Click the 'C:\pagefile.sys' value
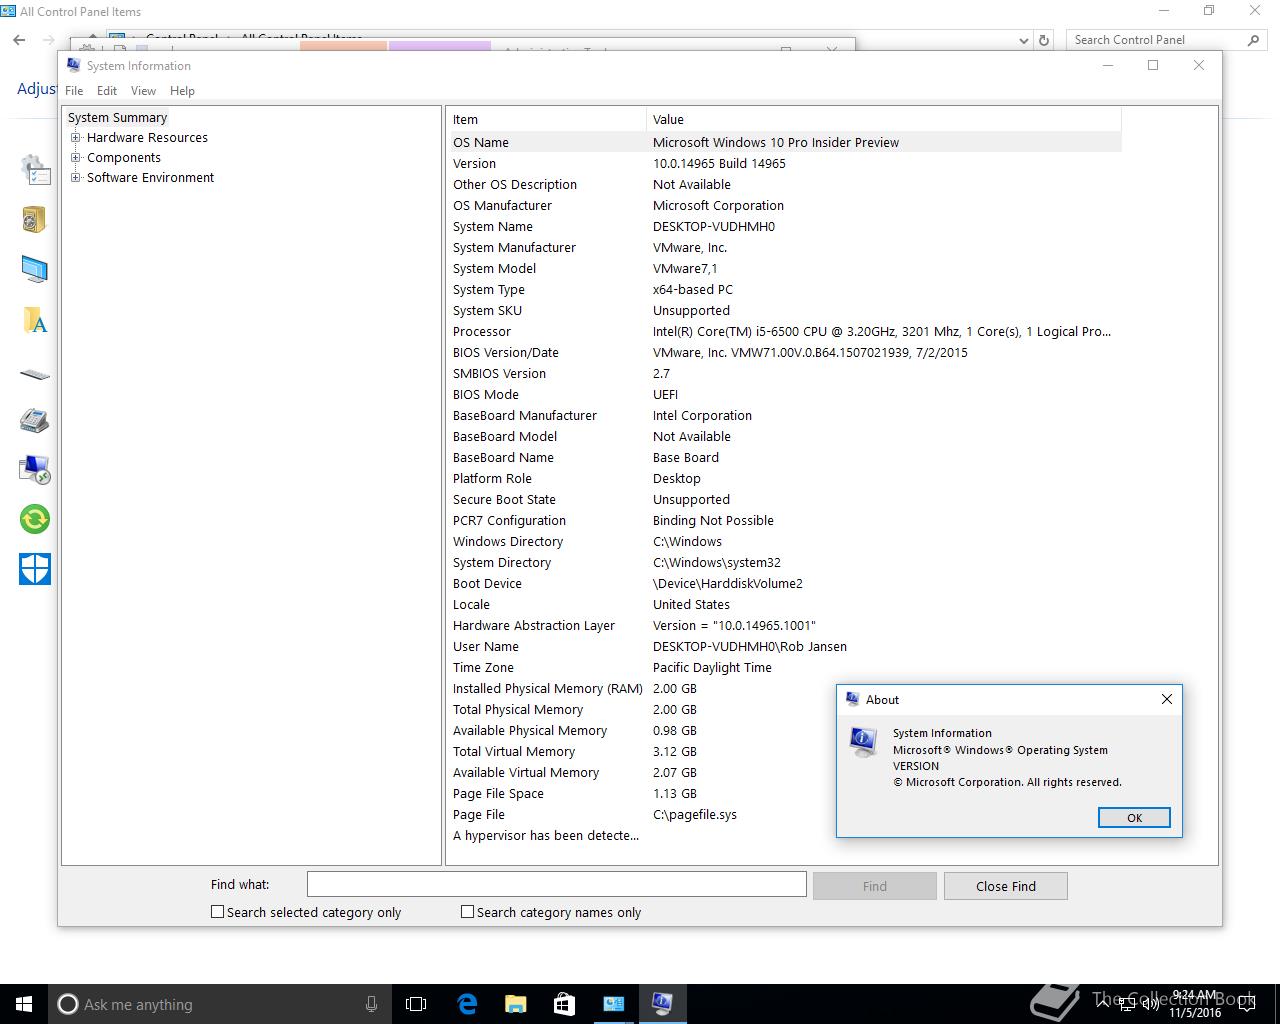 [695, 814]
